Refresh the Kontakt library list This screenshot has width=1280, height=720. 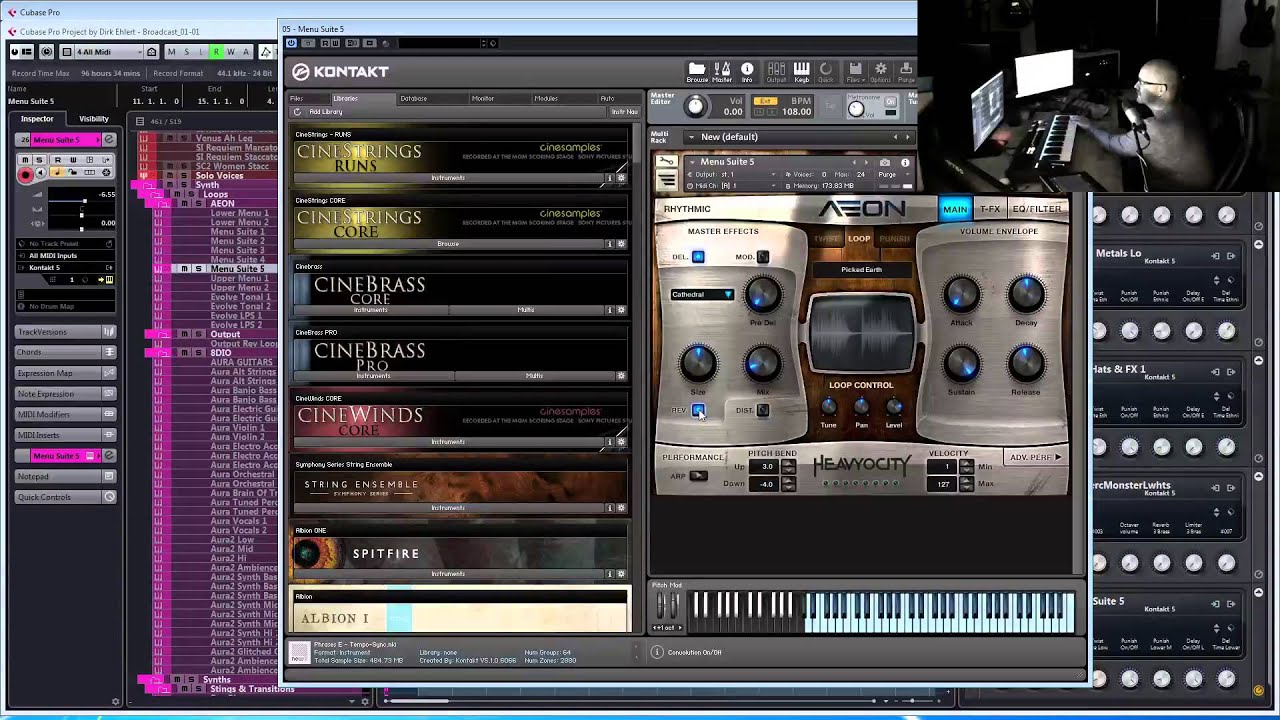tap(297, 112)
